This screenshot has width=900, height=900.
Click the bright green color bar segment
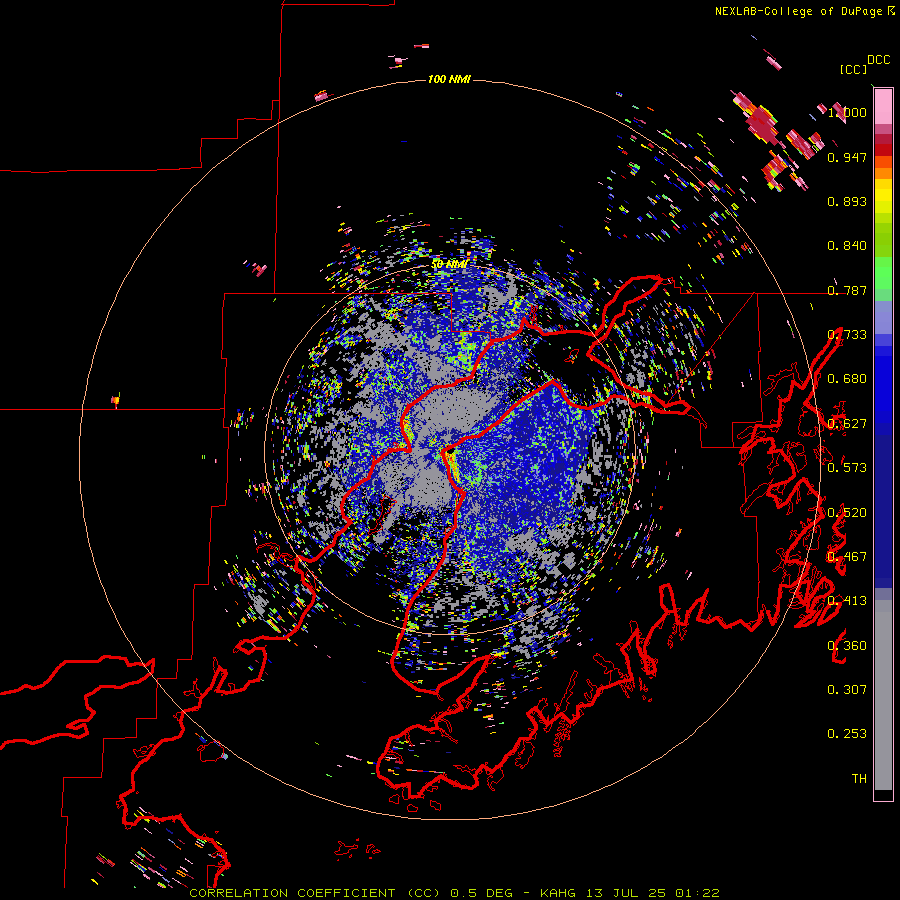pyautogui.click(x=883, y=273)
